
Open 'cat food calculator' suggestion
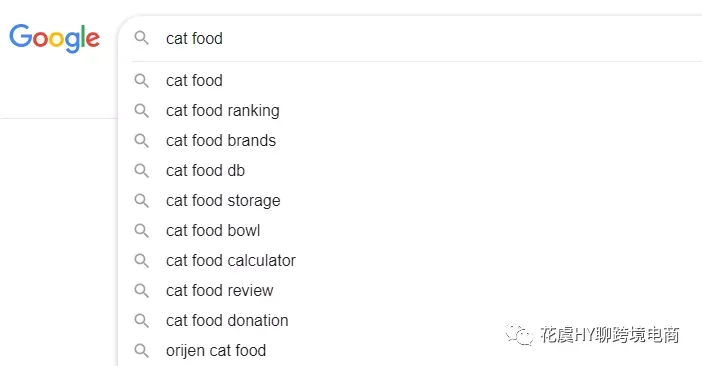(410, 260)
